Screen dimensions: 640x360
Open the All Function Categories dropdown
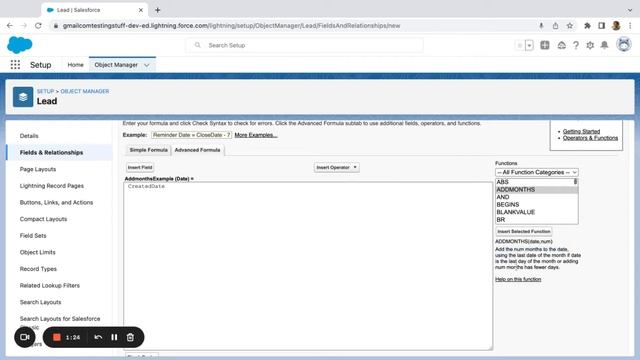[536, 172]
